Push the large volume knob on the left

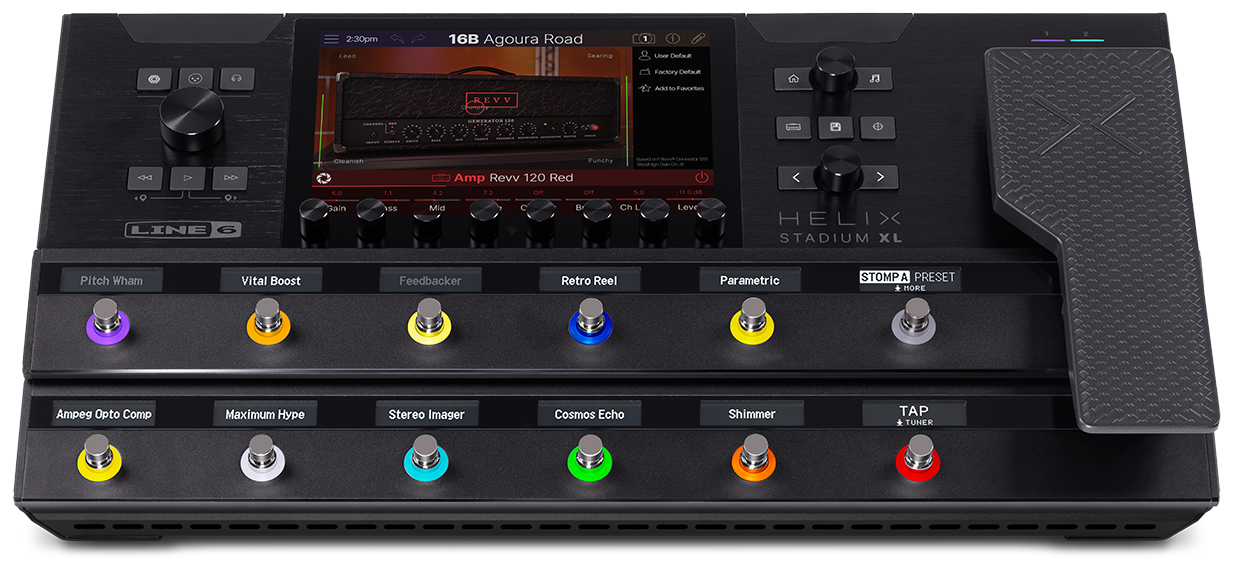191,118
